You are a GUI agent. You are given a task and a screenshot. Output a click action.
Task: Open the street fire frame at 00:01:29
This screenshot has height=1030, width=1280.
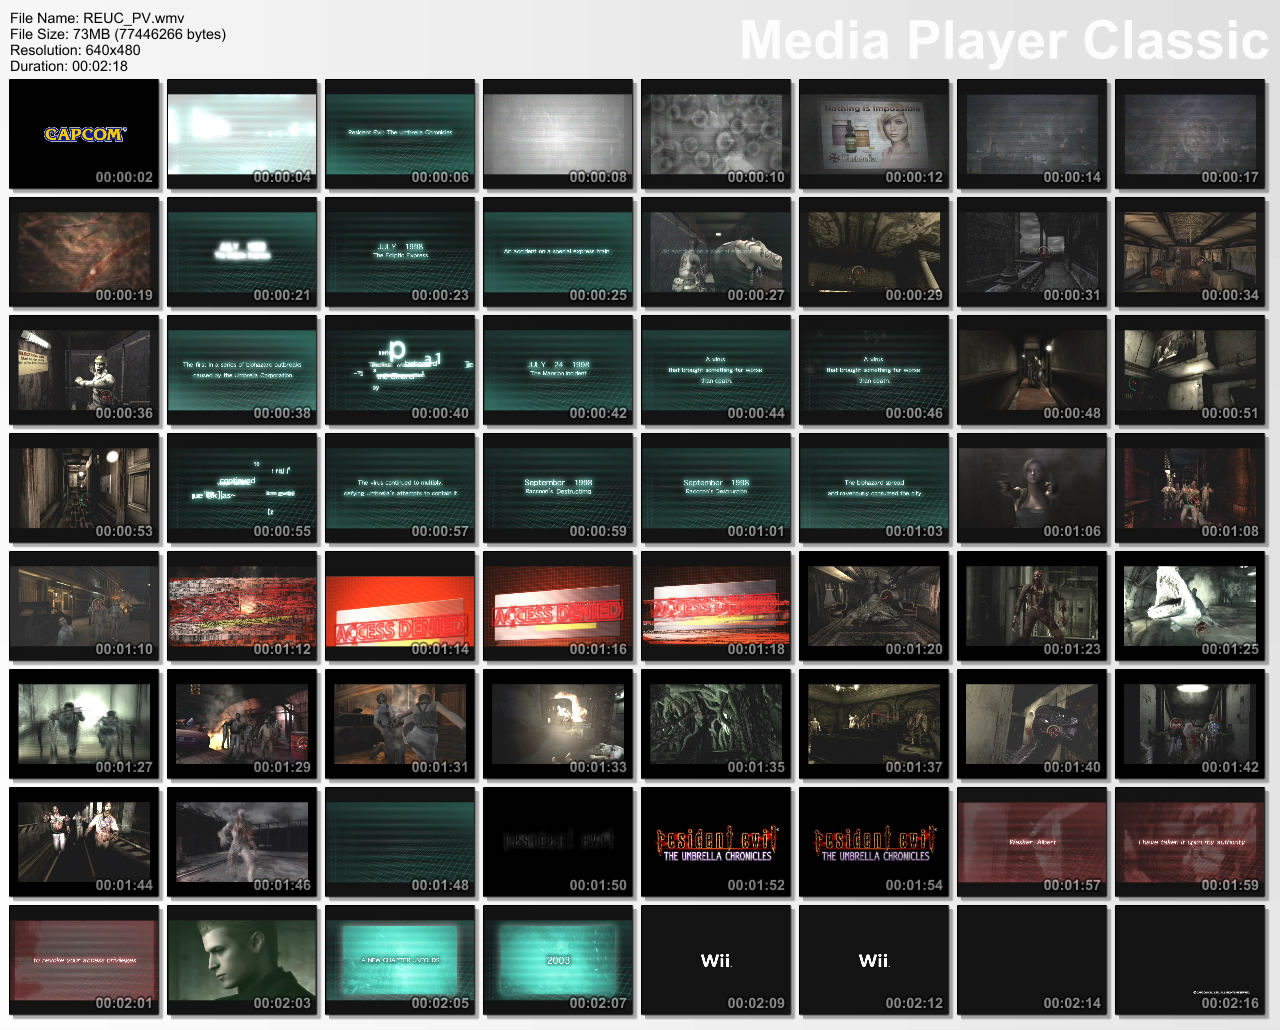click(242, 724)
